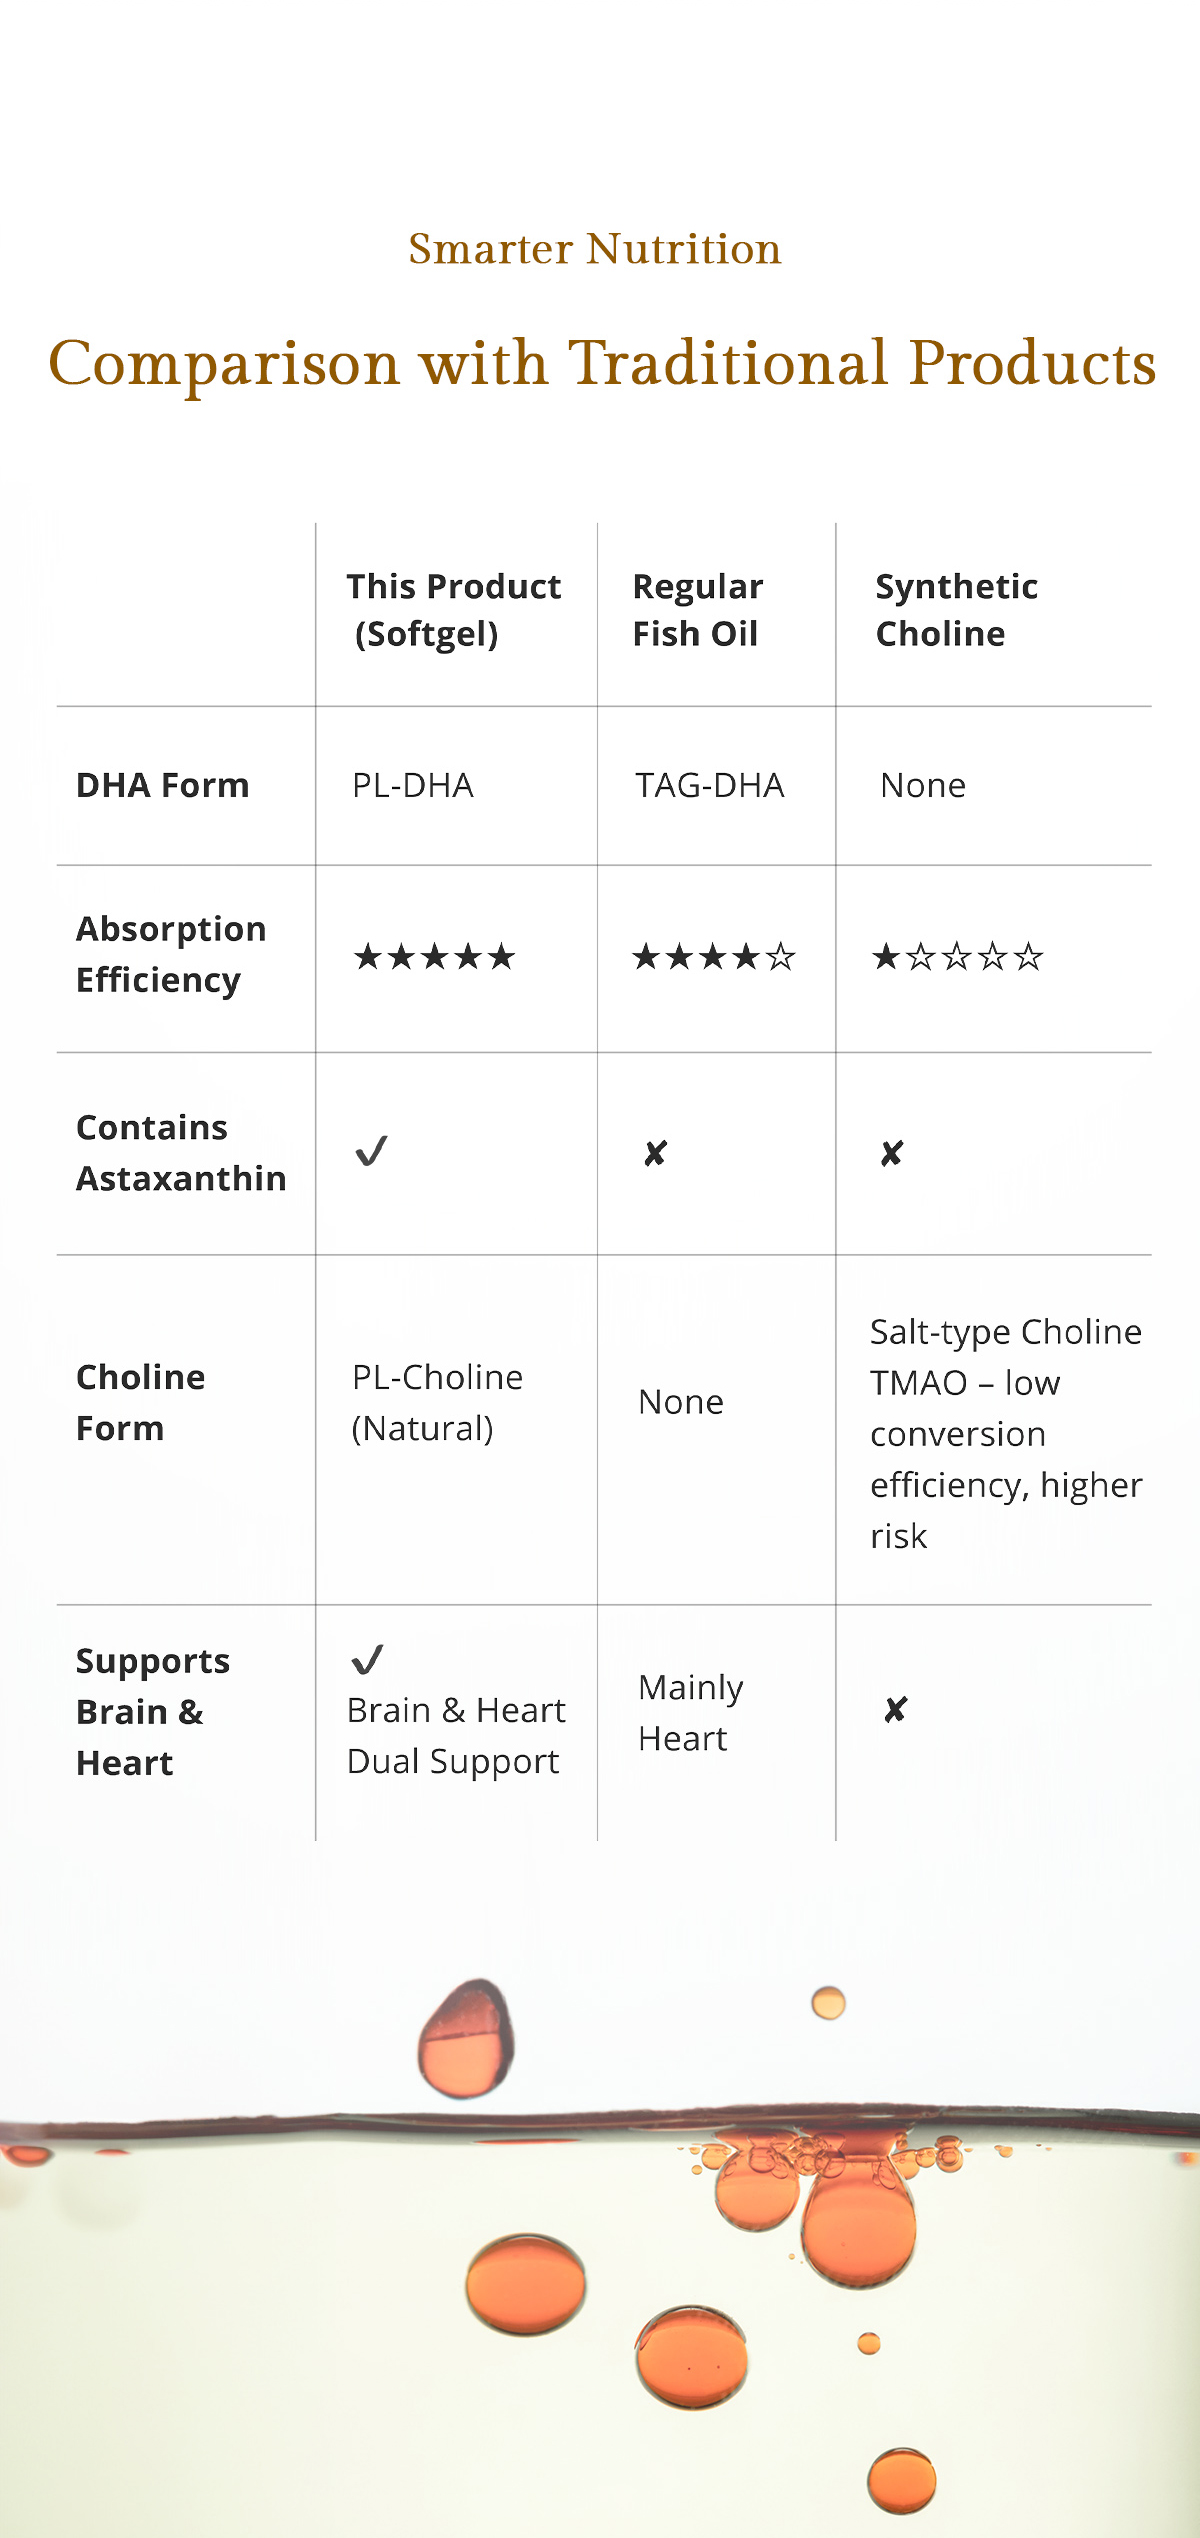Click the one-star rating for Synthetic Choline
This screenshot has width=1200, height=2538.
[x=957, y=957]
